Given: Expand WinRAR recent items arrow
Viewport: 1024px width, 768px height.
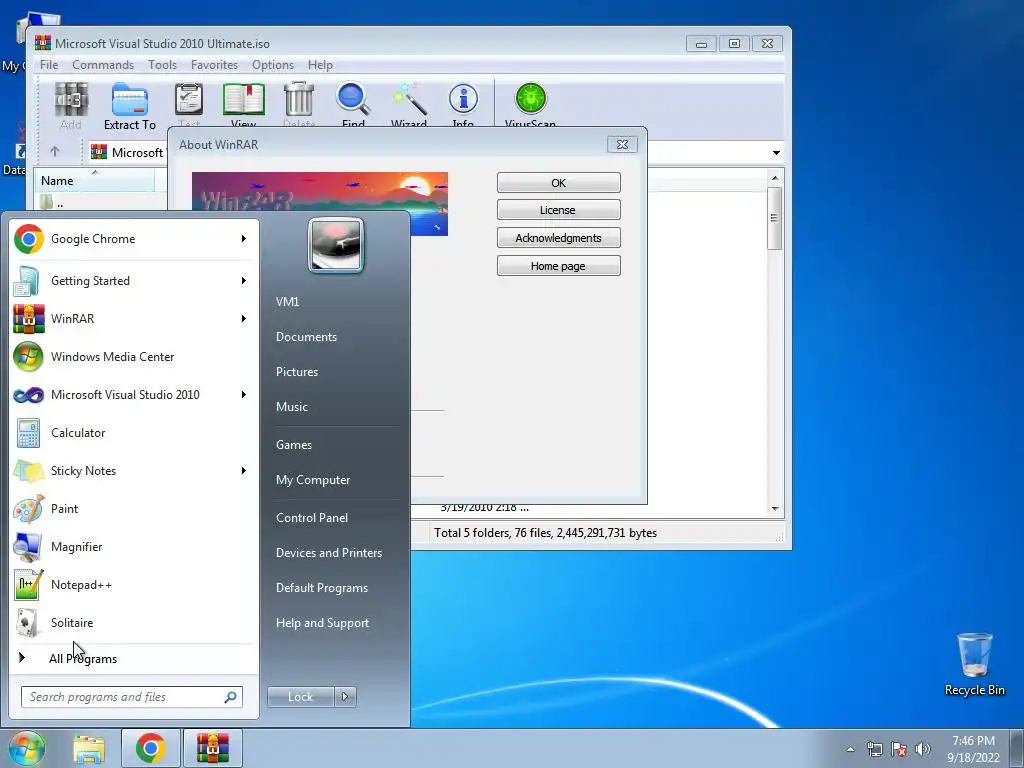Looking at the screenshot, I should [x=244, y=319].
